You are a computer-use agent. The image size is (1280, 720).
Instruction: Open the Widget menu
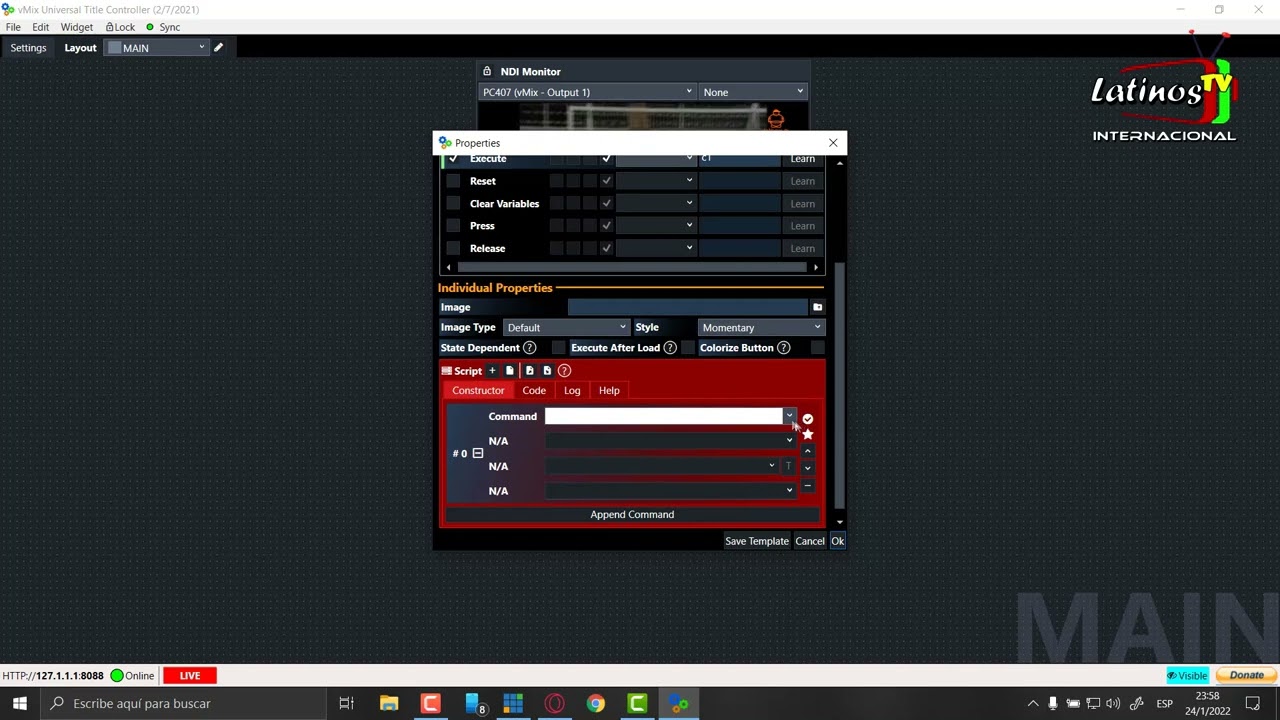tap(76, 27)
